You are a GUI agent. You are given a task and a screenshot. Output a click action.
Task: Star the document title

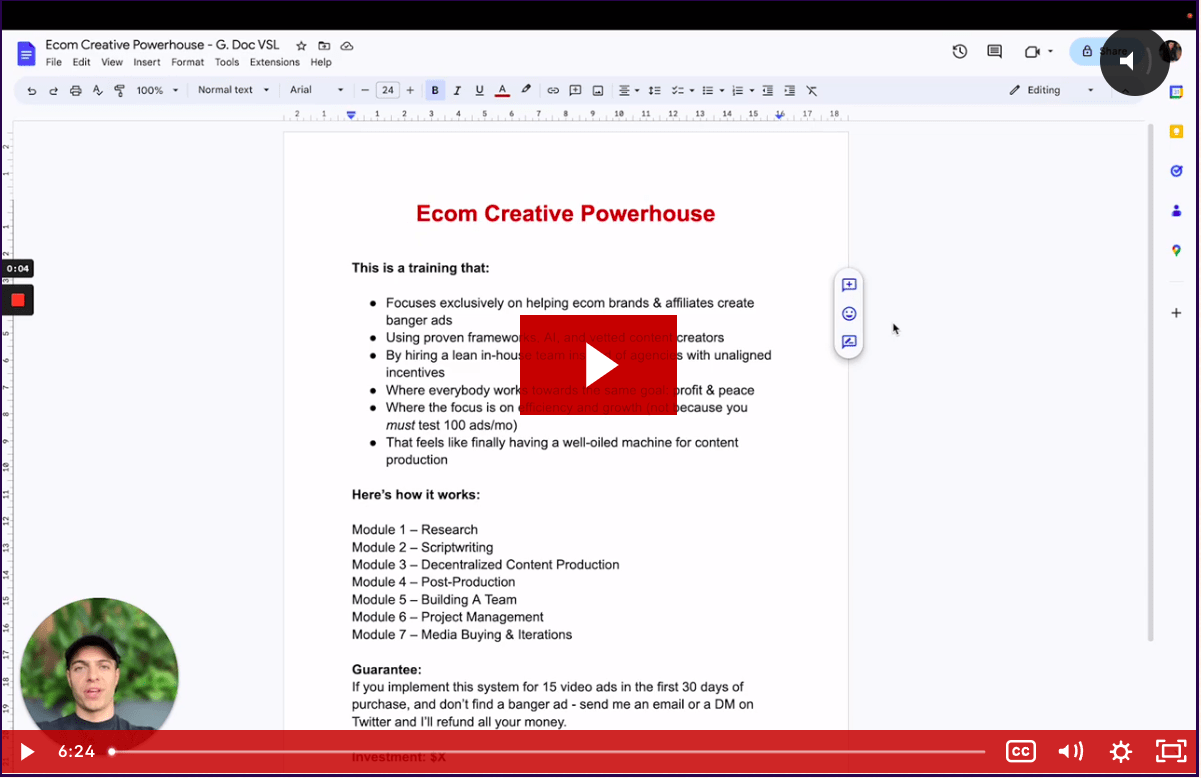tap(301, 46)
